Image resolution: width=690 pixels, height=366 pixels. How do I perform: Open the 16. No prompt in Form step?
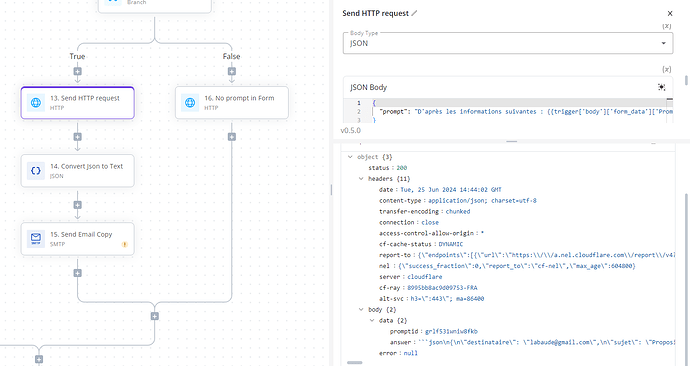(232, 103)
